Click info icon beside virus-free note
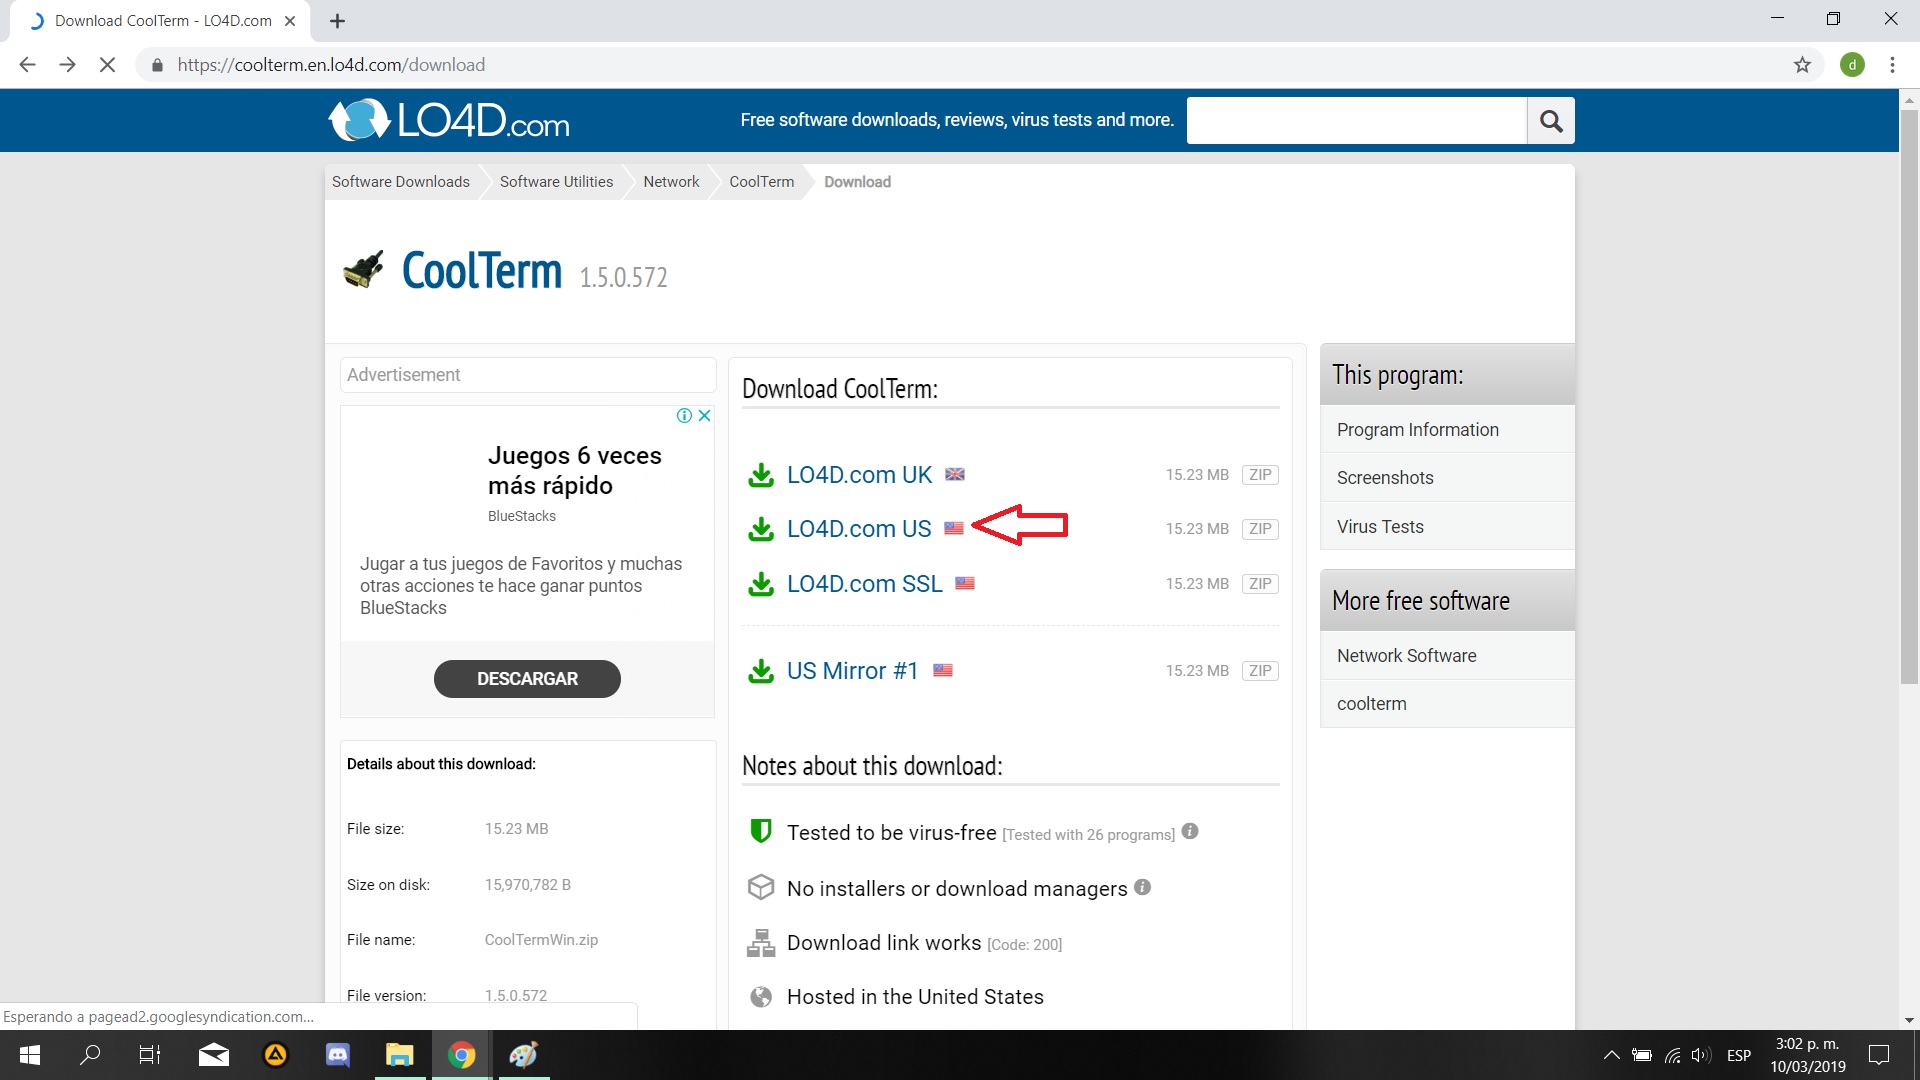This screenshot has height=1080, width=1920. click(1190, 831)
